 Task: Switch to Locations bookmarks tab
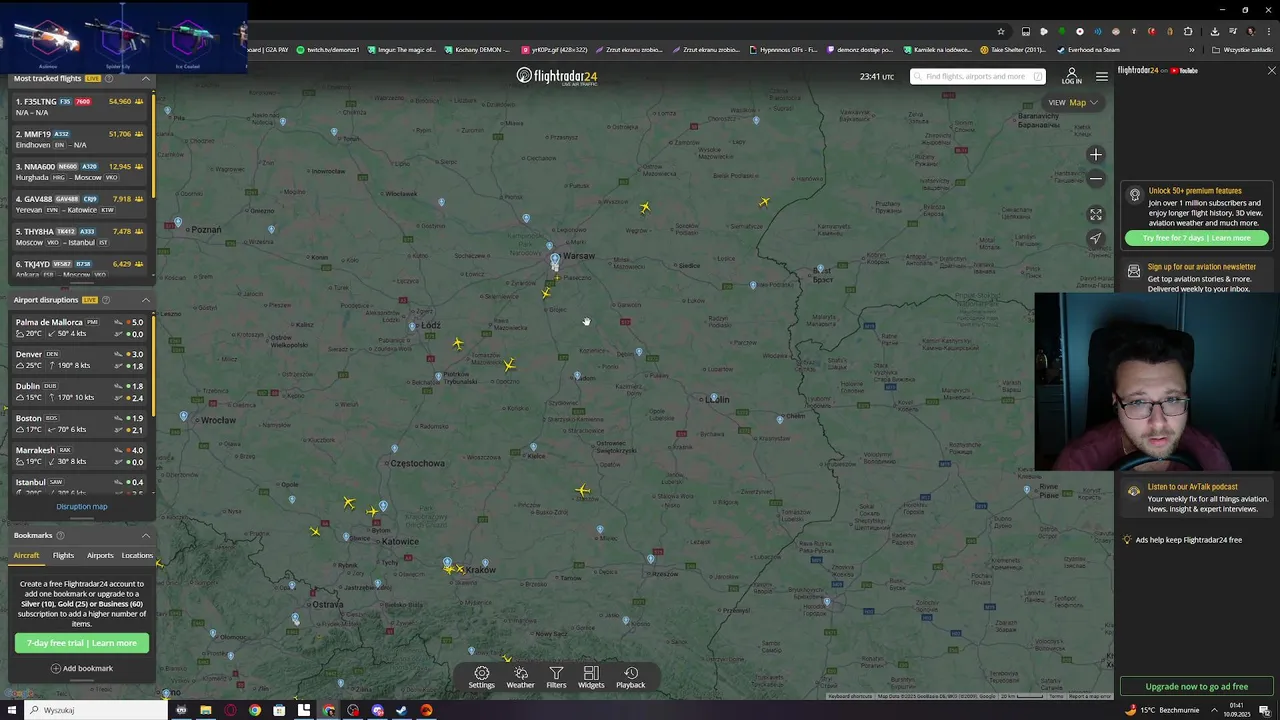pos(137,555)
